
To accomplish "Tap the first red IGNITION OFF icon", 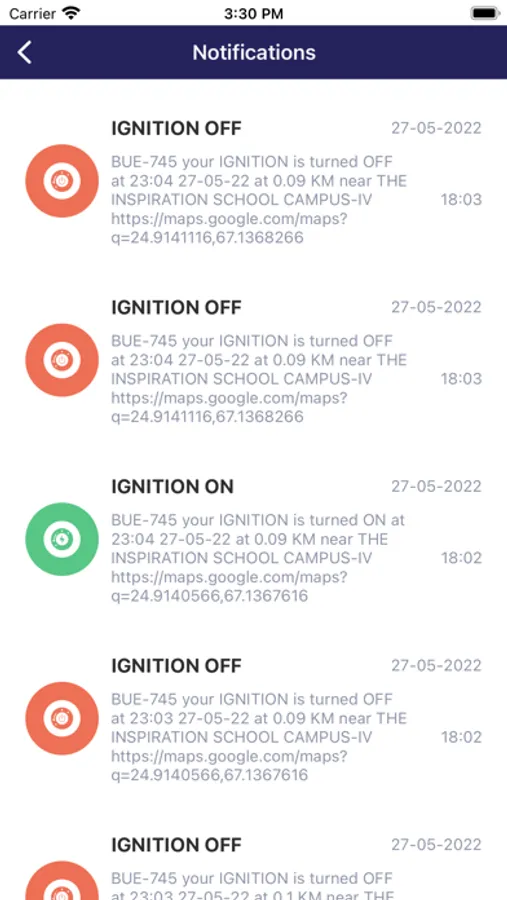I will pyautogui.click(x=62, y=181).
